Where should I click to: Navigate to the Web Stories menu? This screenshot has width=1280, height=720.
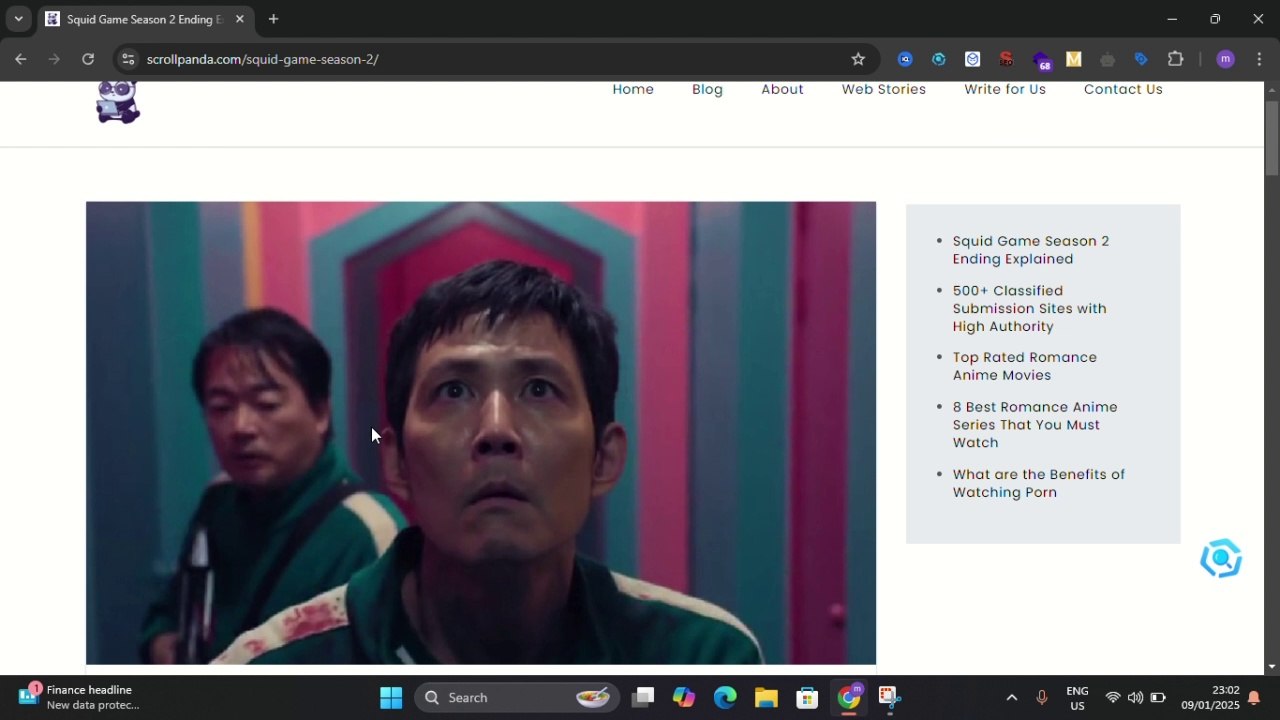pyautogui.click(x=883, y=89)
